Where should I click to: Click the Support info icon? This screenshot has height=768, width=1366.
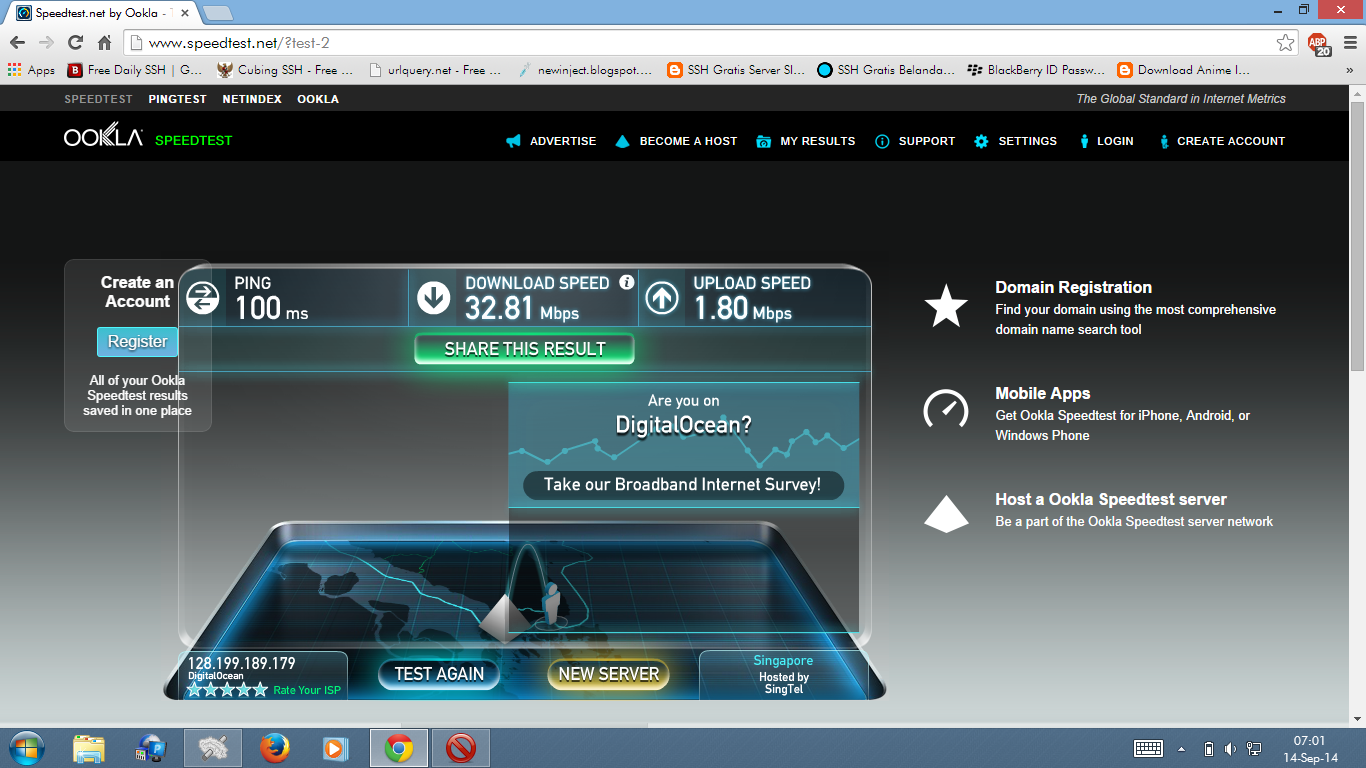(x=882, y=141)
